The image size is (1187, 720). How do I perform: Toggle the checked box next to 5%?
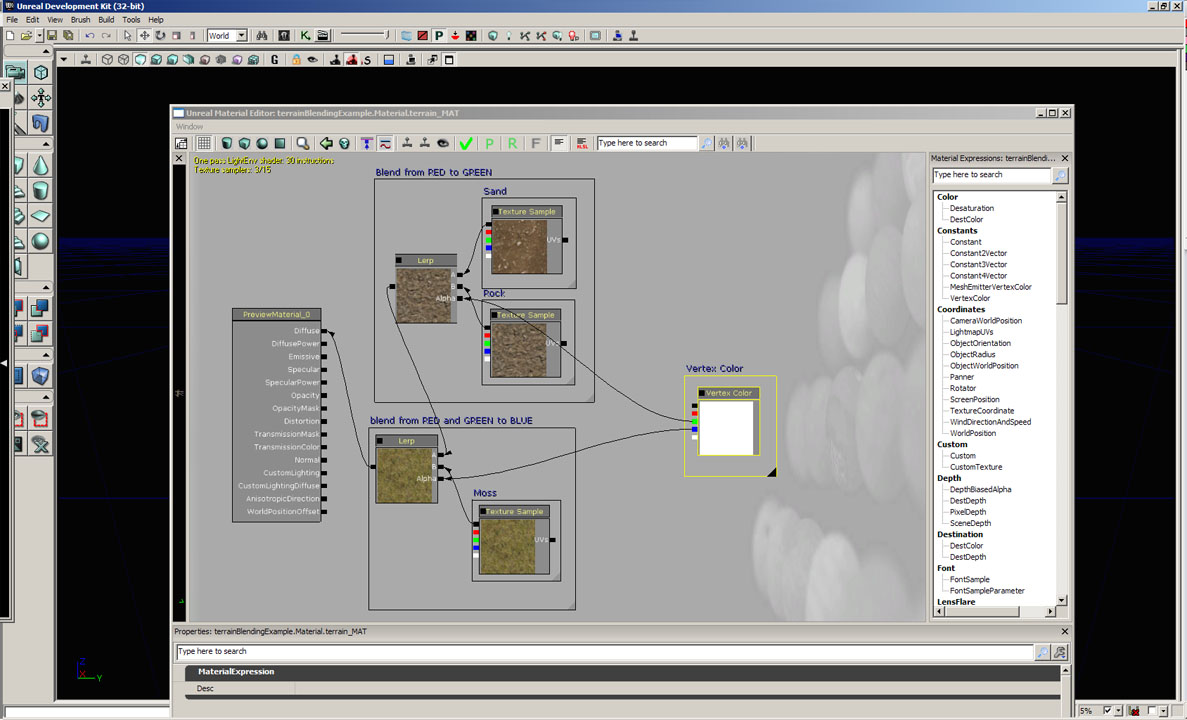[1106, 711]
